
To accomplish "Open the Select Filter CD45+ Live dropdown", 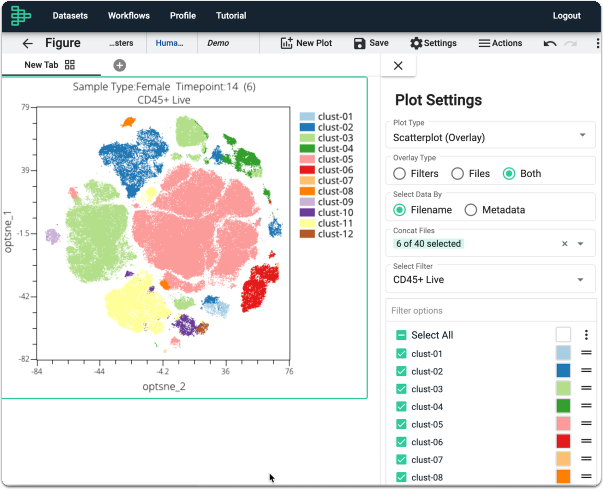I will (490, 279).
